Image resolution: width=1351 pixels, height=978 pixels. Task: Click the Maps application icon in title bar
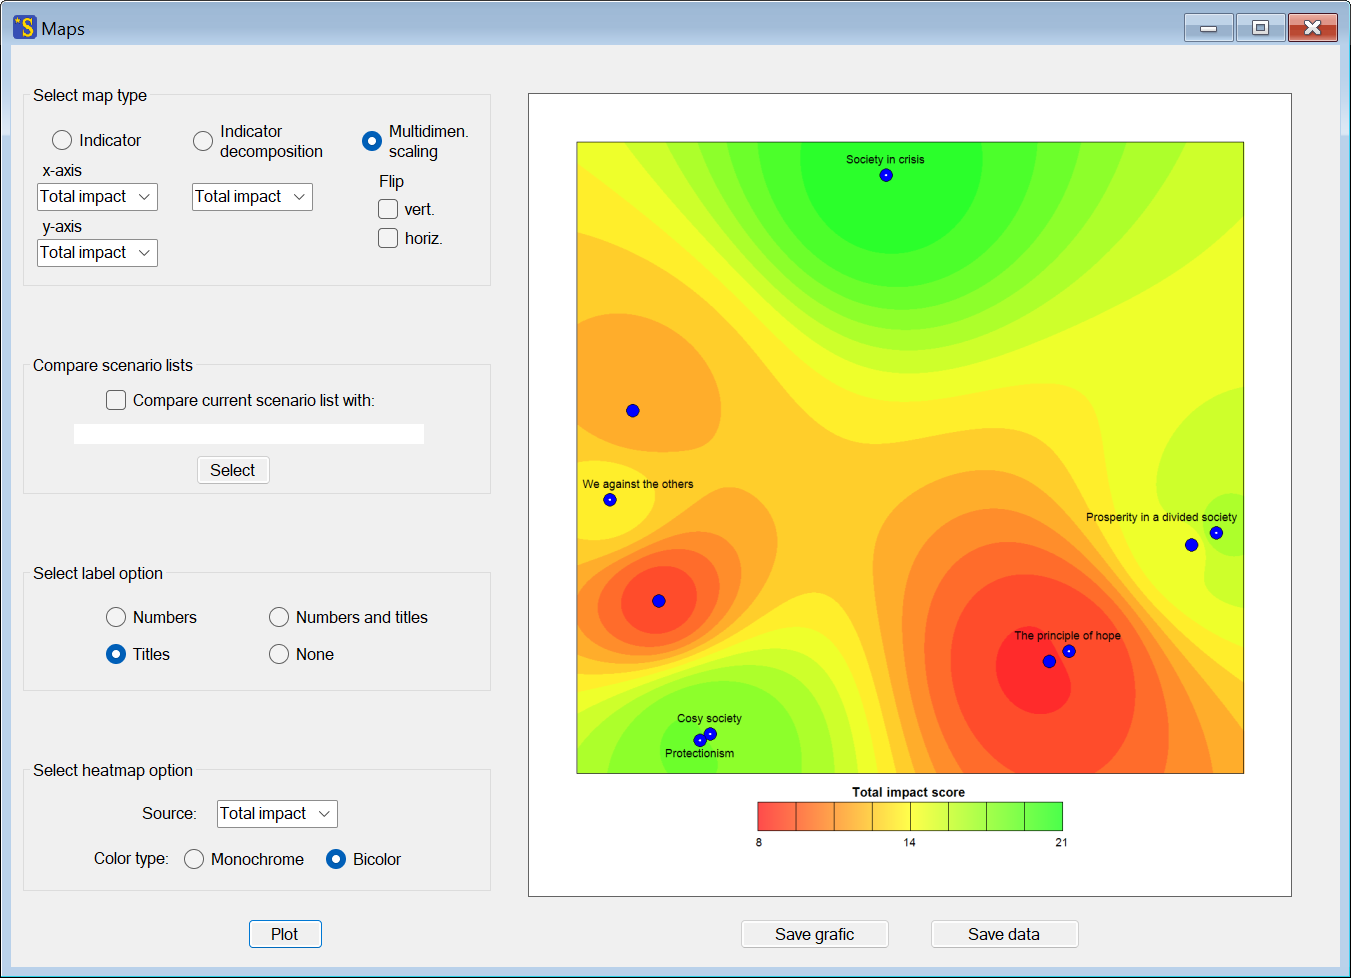[x=24, y=28]
